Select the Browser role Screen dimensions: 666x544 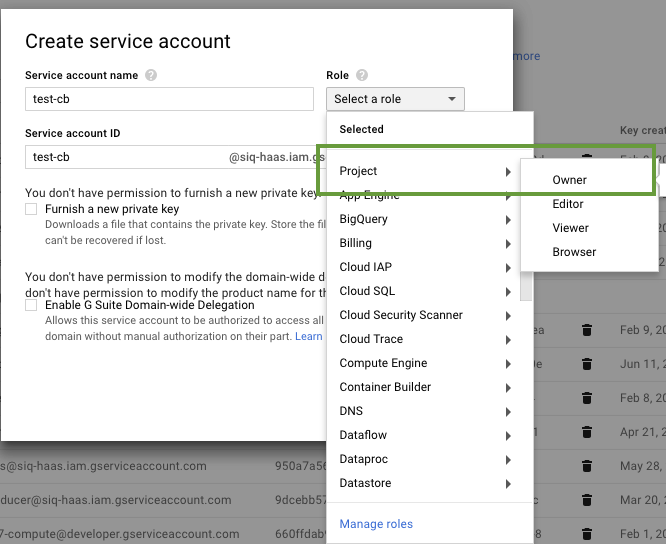tap(574, 252)
